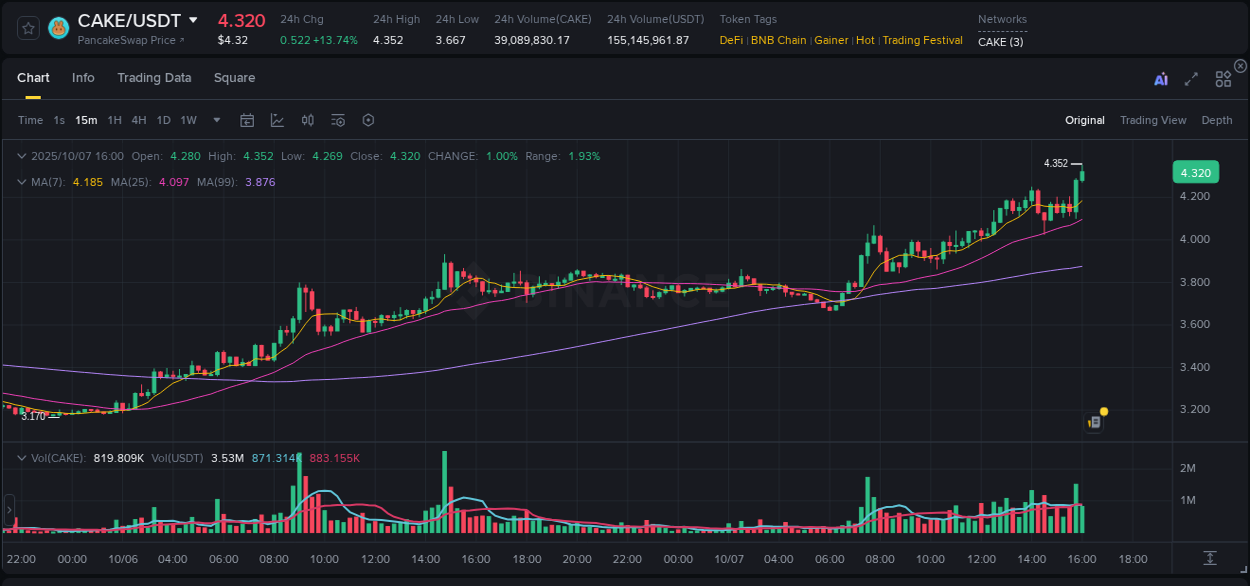Image resolution: width=1250 pixels, height=586 pixels.
Task: Select the chart style icon
Action: [277, 120]
